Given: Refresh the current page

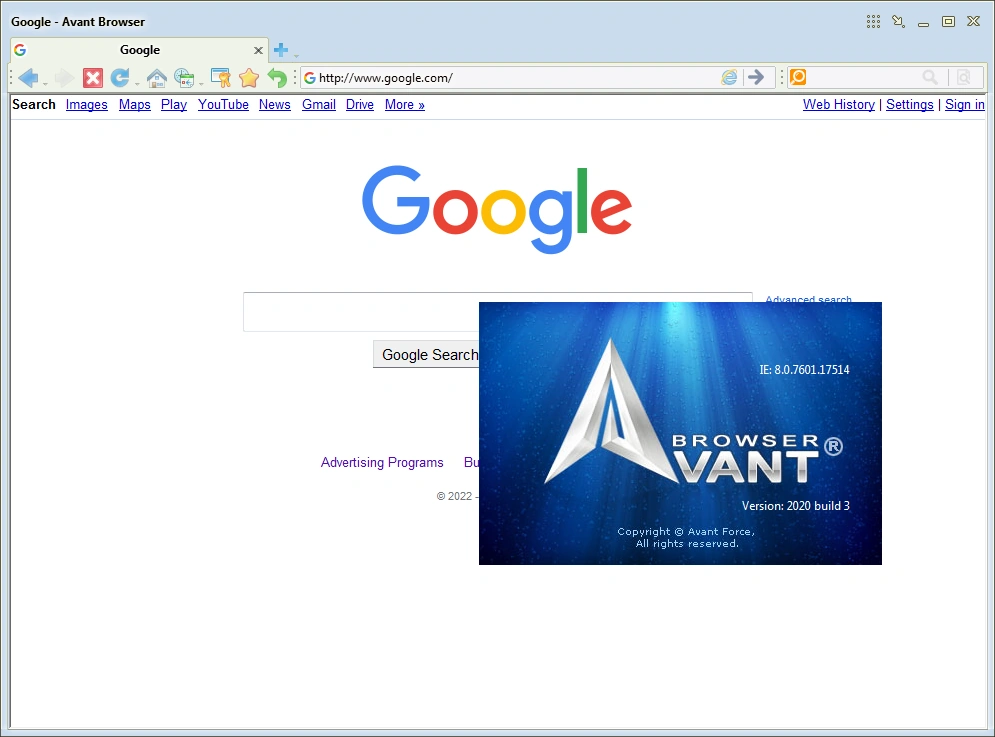Looking at the screenshot, I should pos(121,77).
